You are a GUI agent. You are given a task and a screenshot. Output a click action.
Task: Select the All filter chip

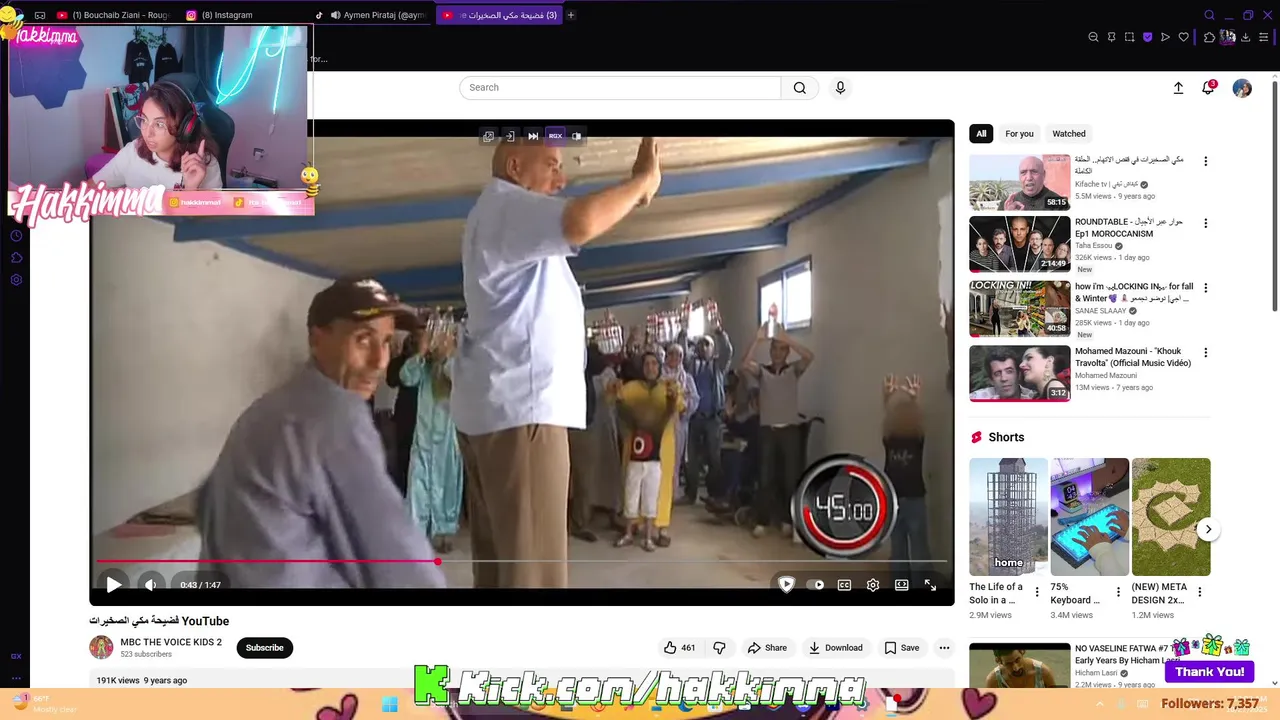981,134
